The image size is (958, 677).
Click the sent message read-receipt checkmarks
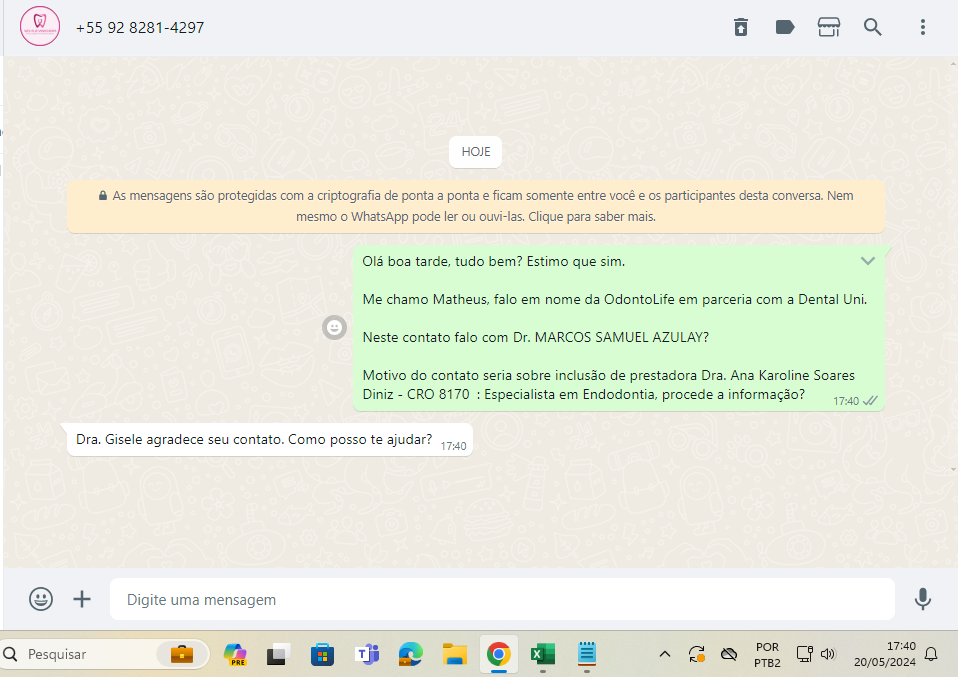[x=871, y=401]
